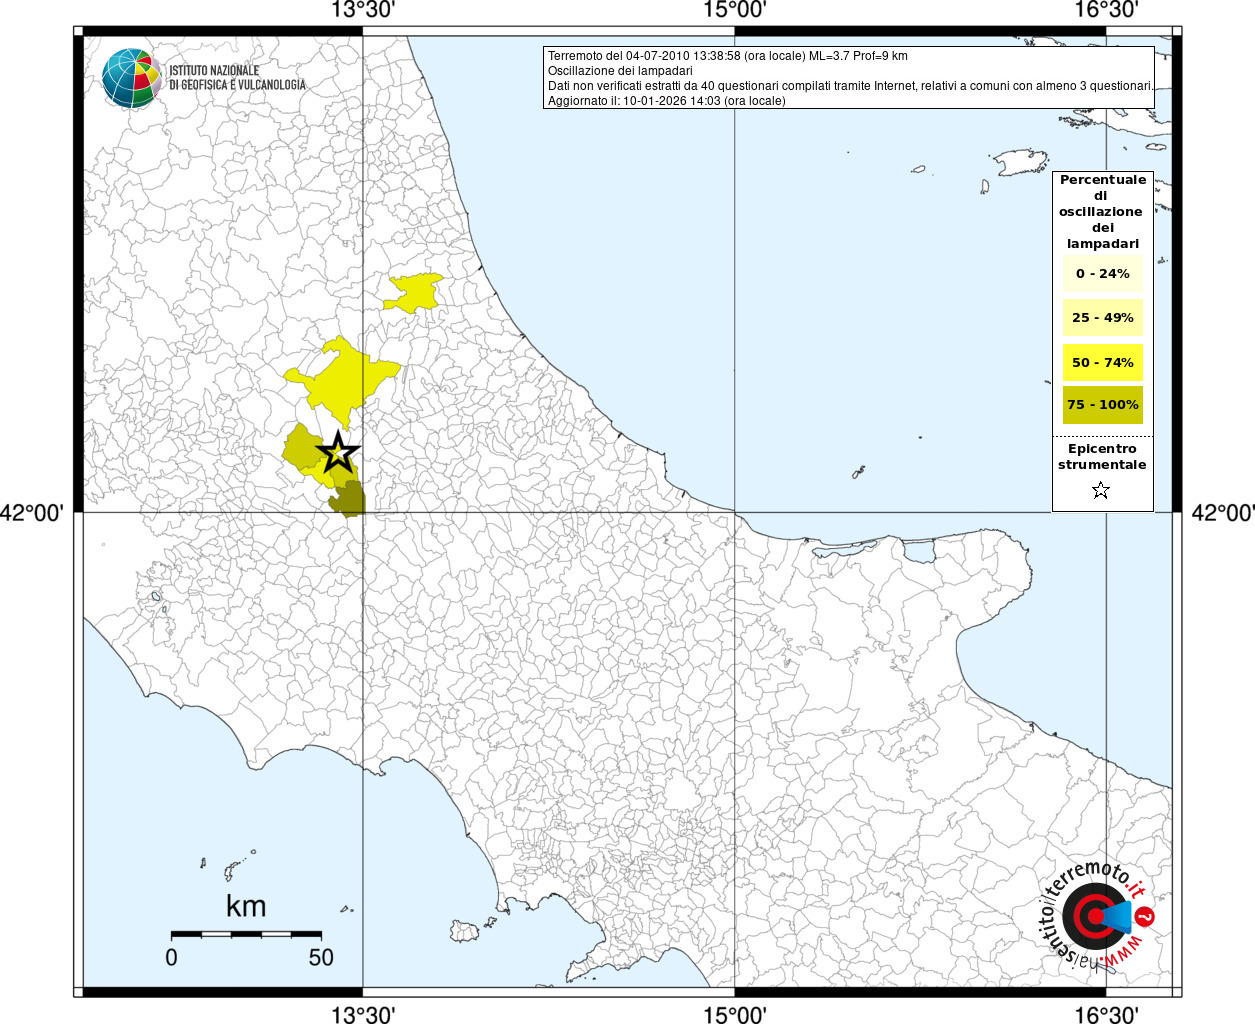This screenshot has height=1024, width=1255.
Task: Click the top 16°30' longitude label
Action: pyautogui.click(x=1106, y=11)
